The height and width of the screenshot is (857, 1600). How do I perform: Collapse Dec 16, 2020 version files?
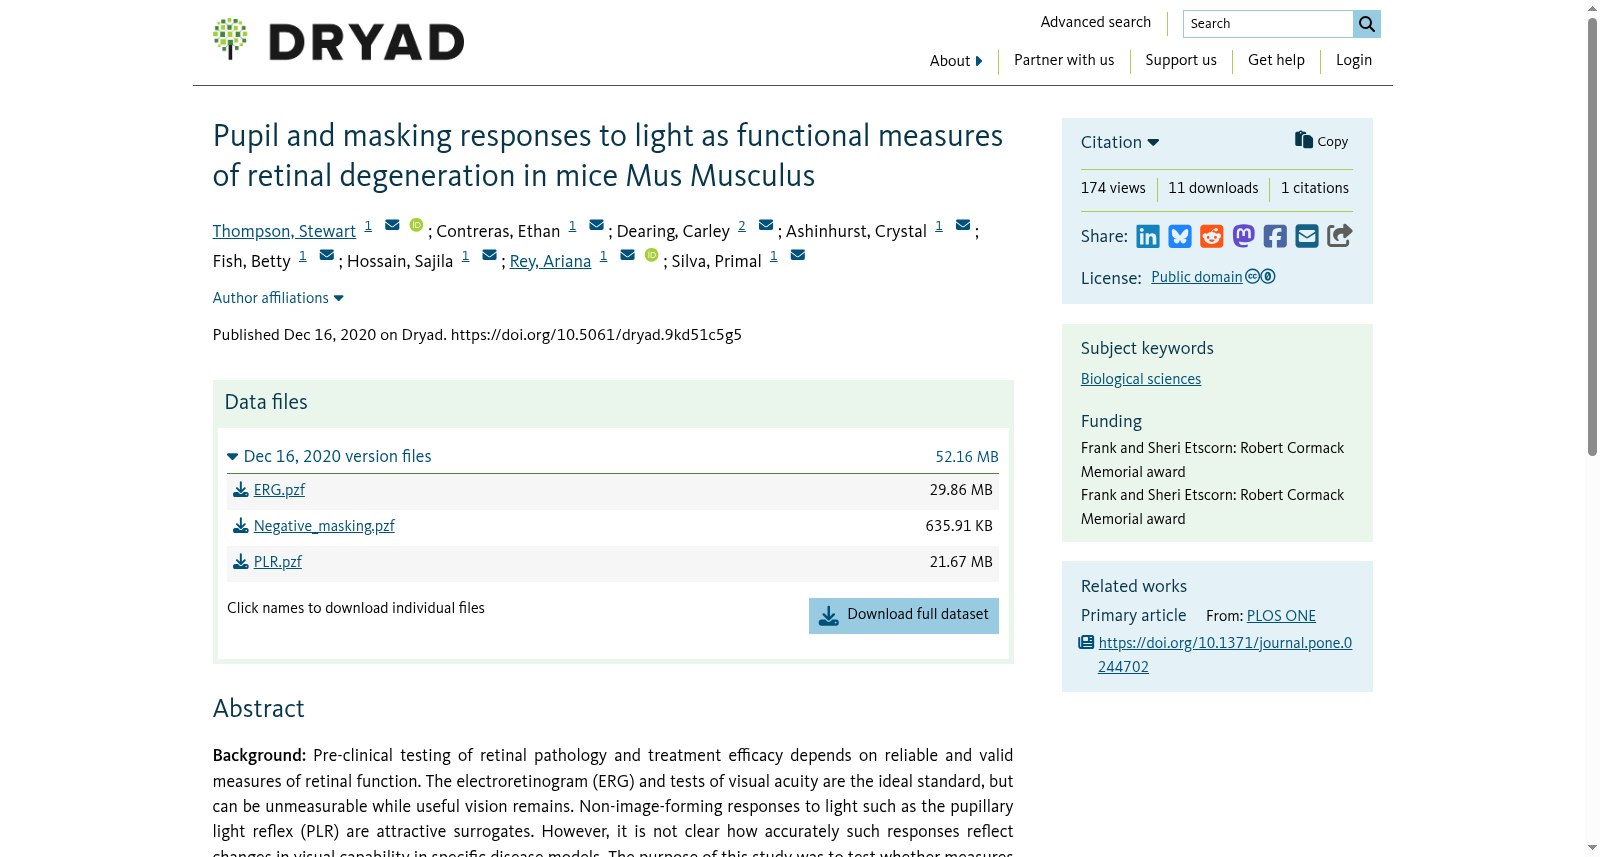point(329,456)
